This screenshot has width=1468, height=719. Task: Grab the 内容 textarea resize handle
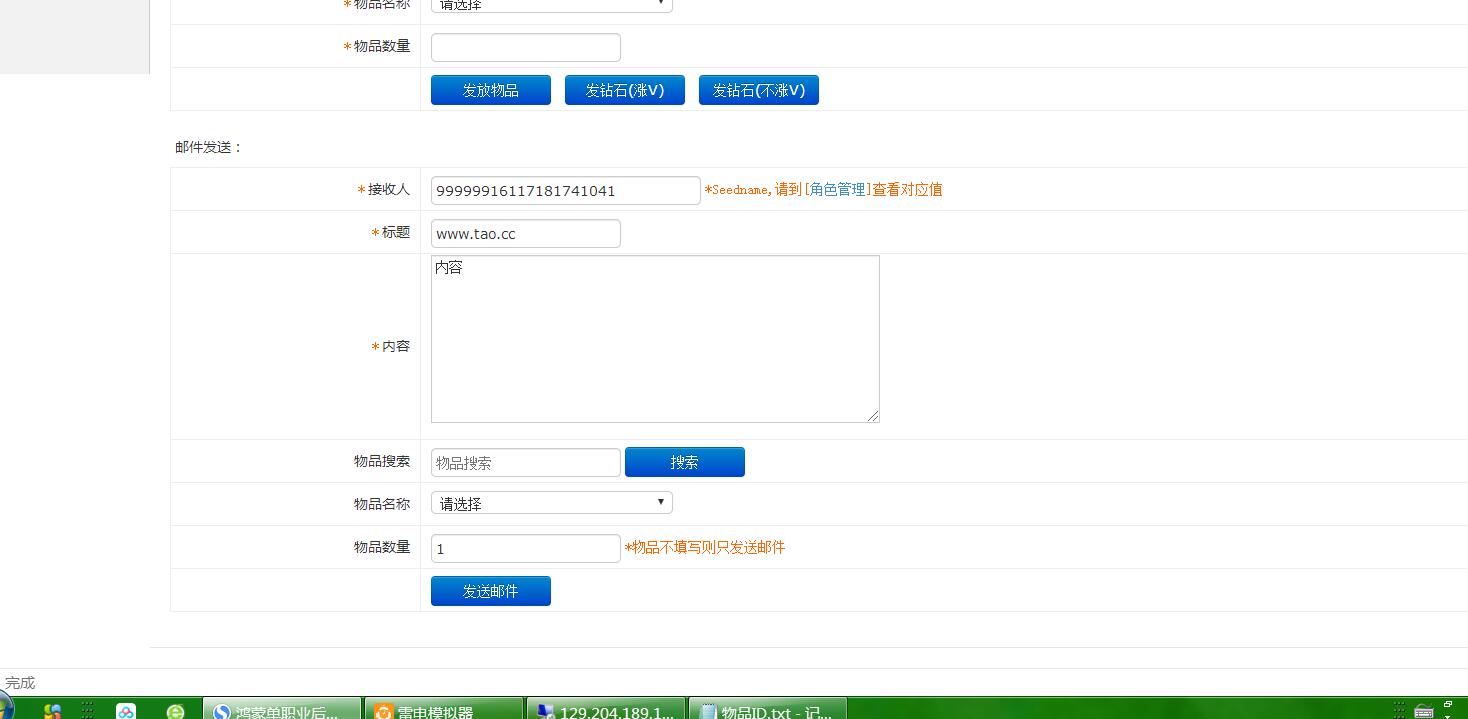tap(873, 416)
